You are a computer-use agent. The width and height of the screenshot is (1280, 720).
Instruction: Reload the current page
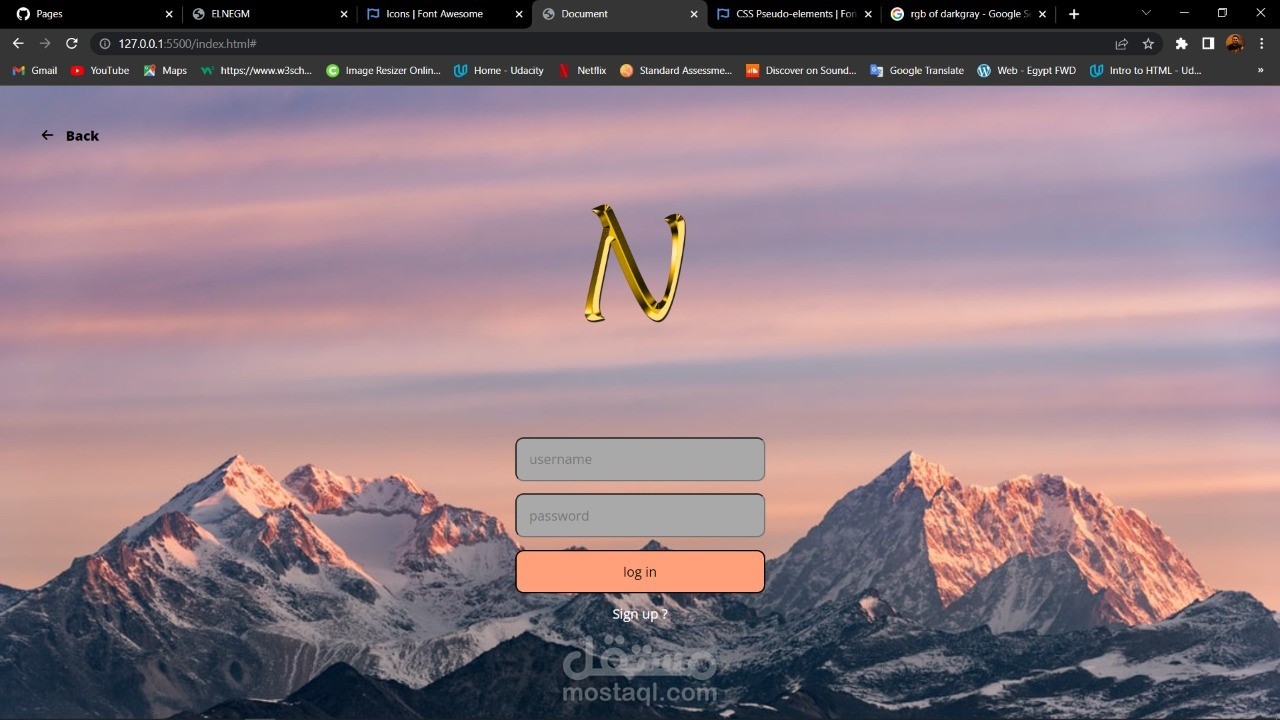click(x=71, y=44)
